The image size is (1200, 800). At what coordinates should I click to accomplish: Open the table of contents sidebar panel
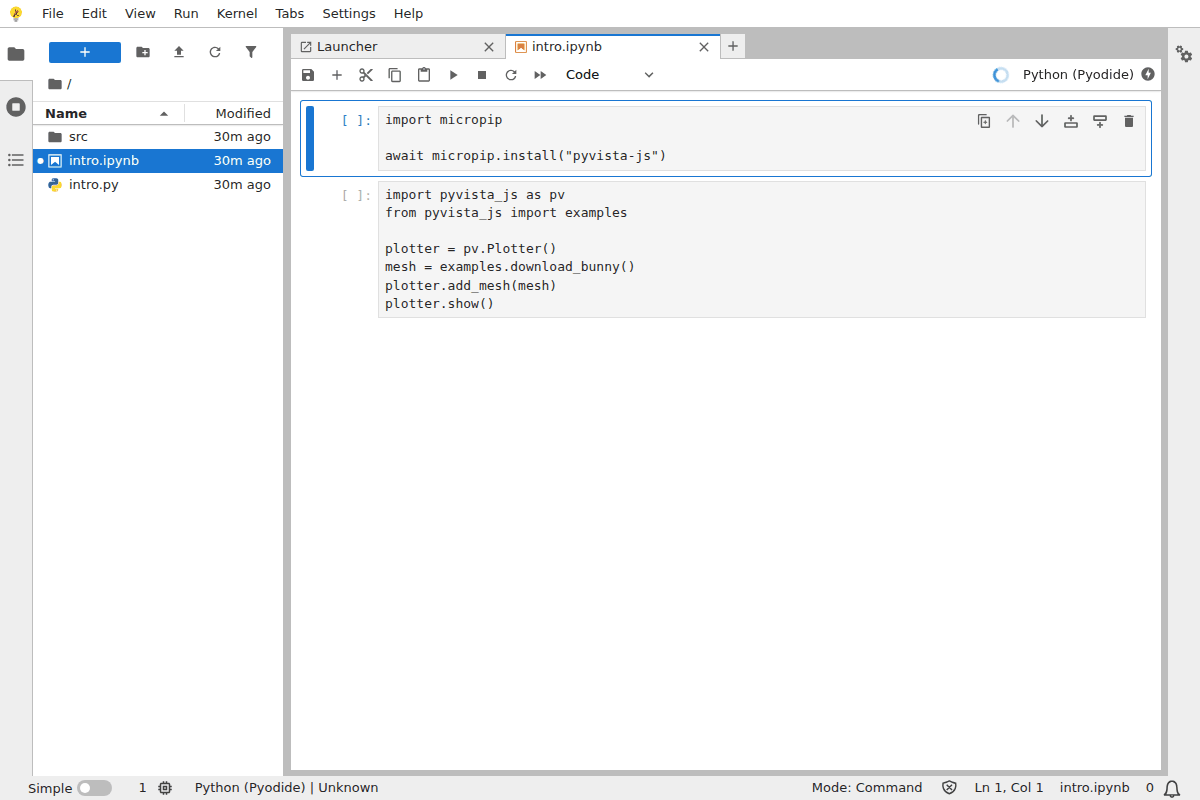point(16,160)
